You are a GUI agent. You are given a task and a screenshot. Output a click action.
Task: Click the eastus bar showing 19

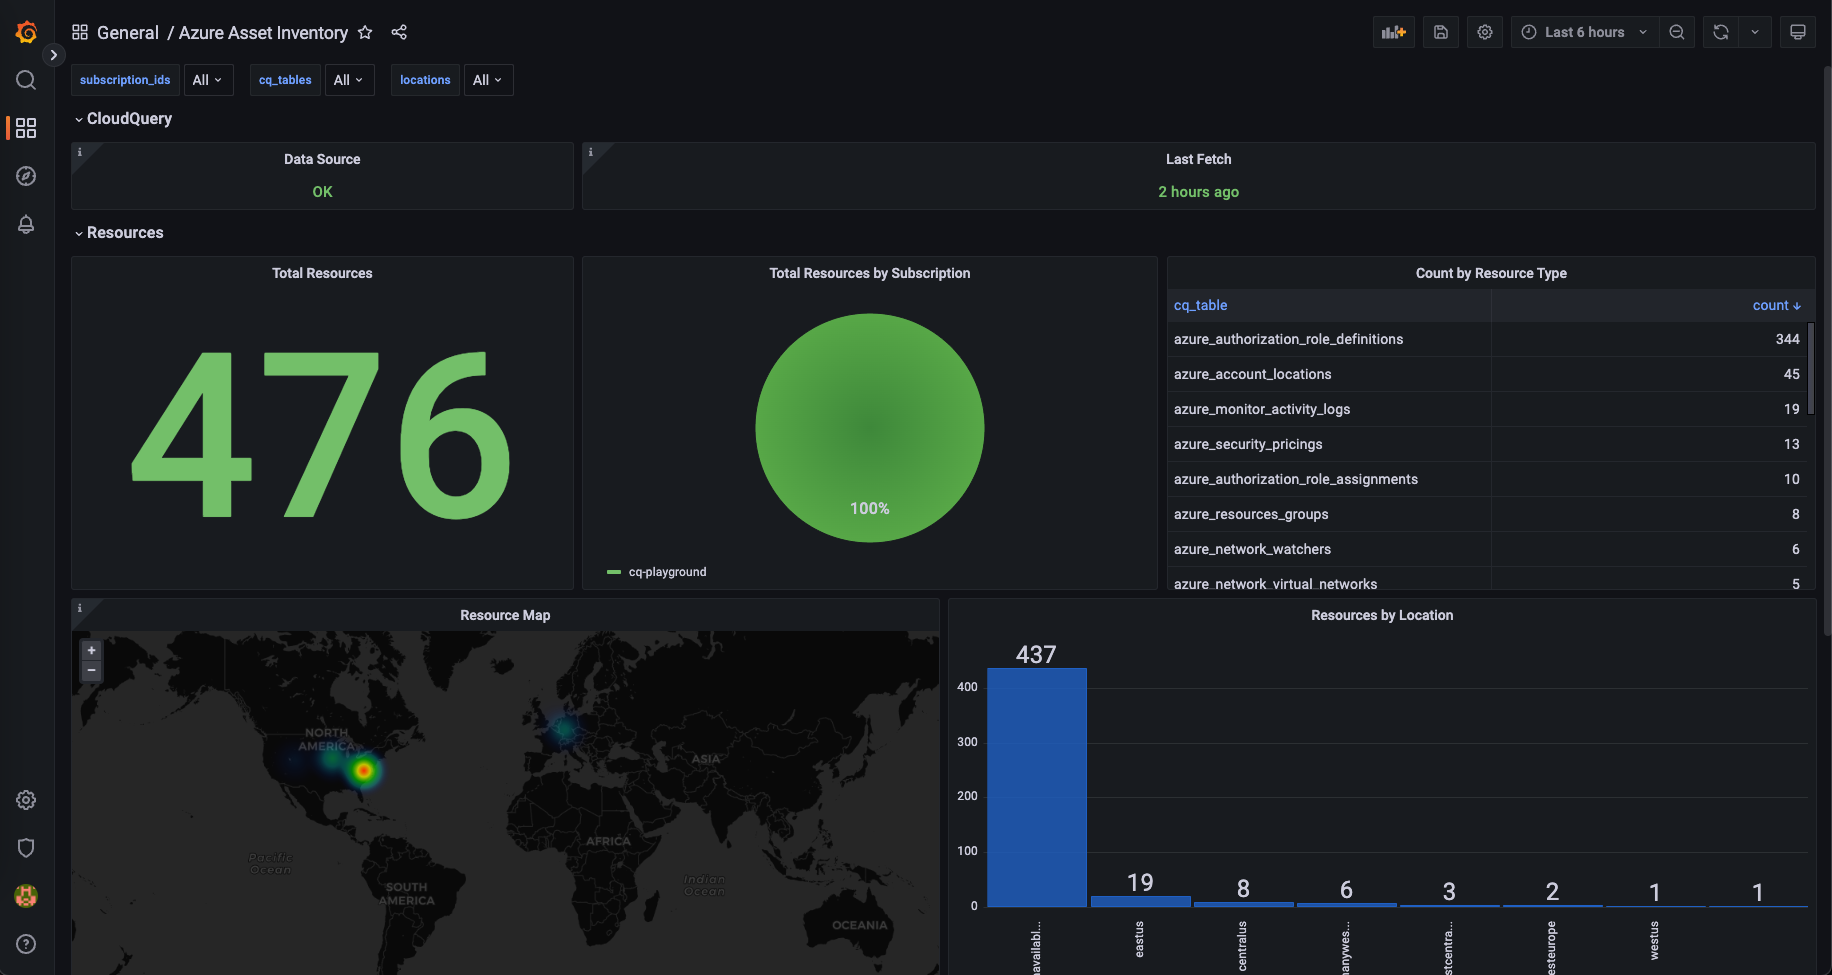1140,901
